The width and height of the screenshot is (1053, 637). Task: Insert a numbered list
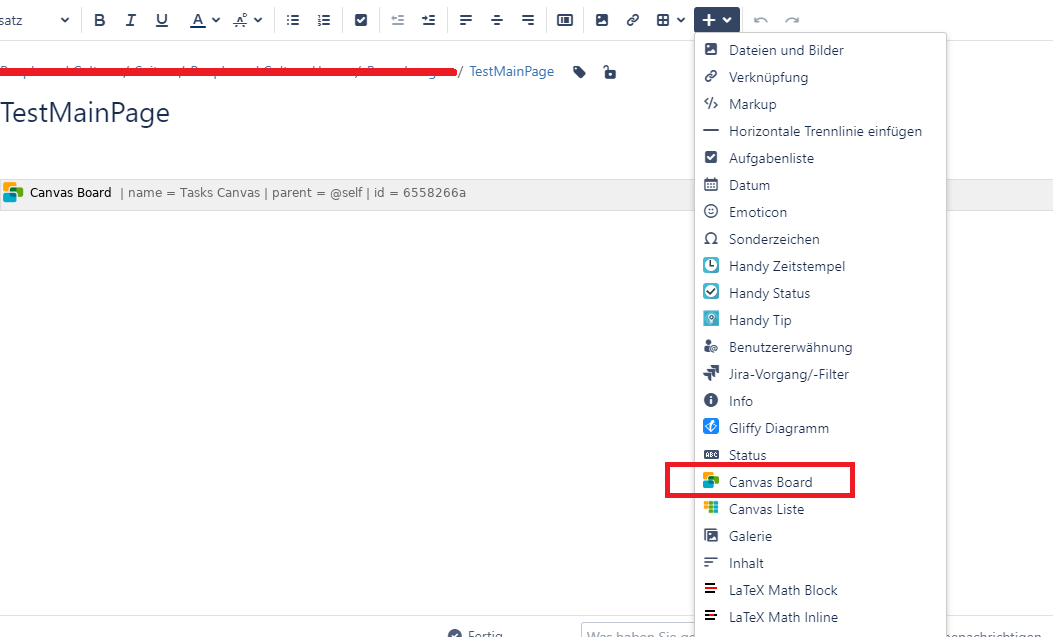coord(324,20)
